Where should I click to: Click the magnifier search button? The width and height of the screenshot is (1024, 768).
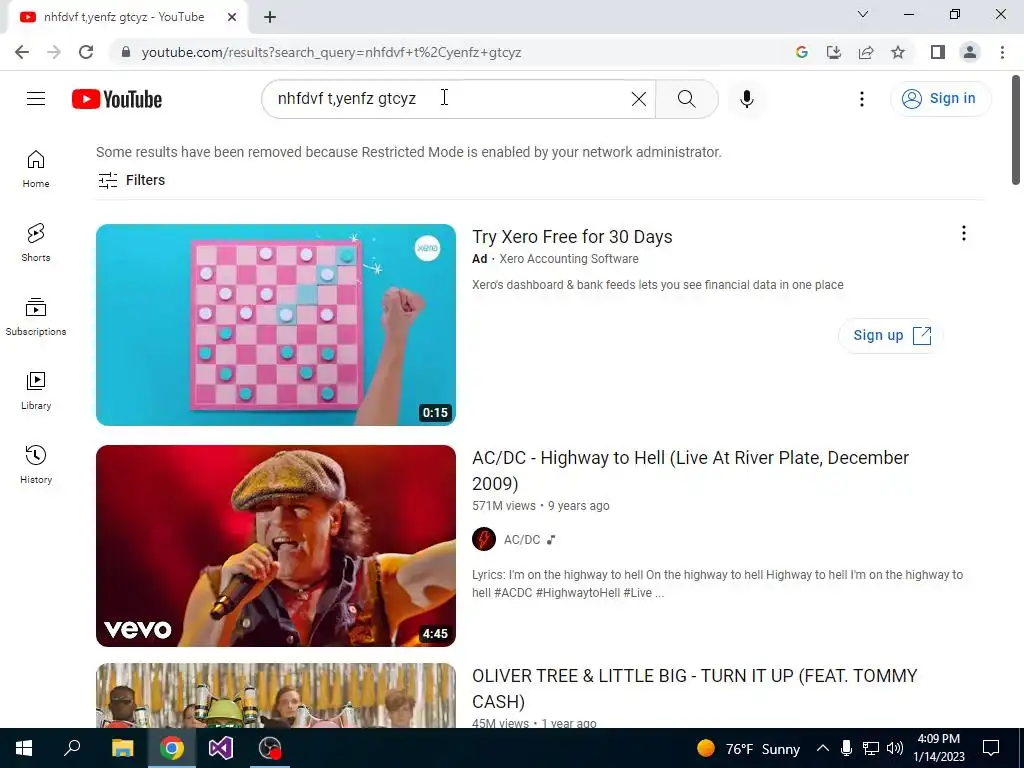tap(686, 99)
